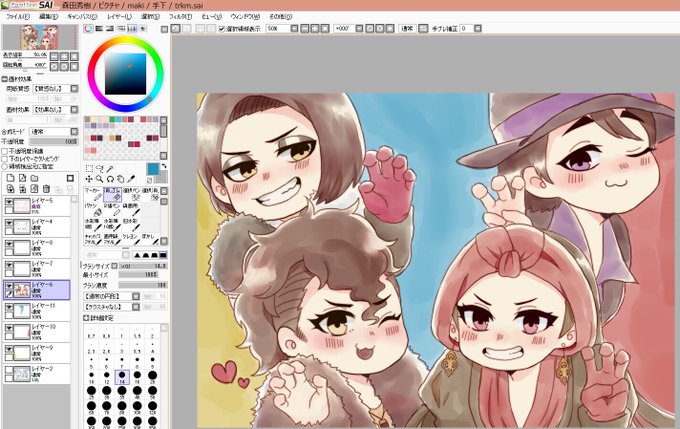Choose the バケツ bucket fill tool
The width and height of the screenshot is (680, 429).
pyautogui.click(x=93, y=210)
